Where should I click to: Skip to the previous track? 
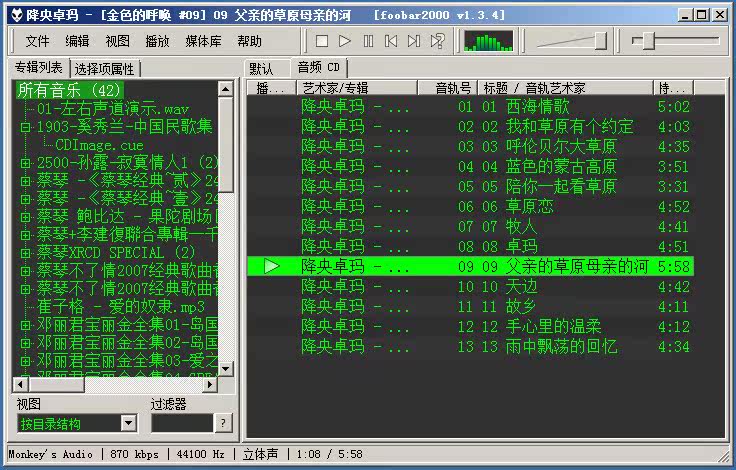point(391,41)
